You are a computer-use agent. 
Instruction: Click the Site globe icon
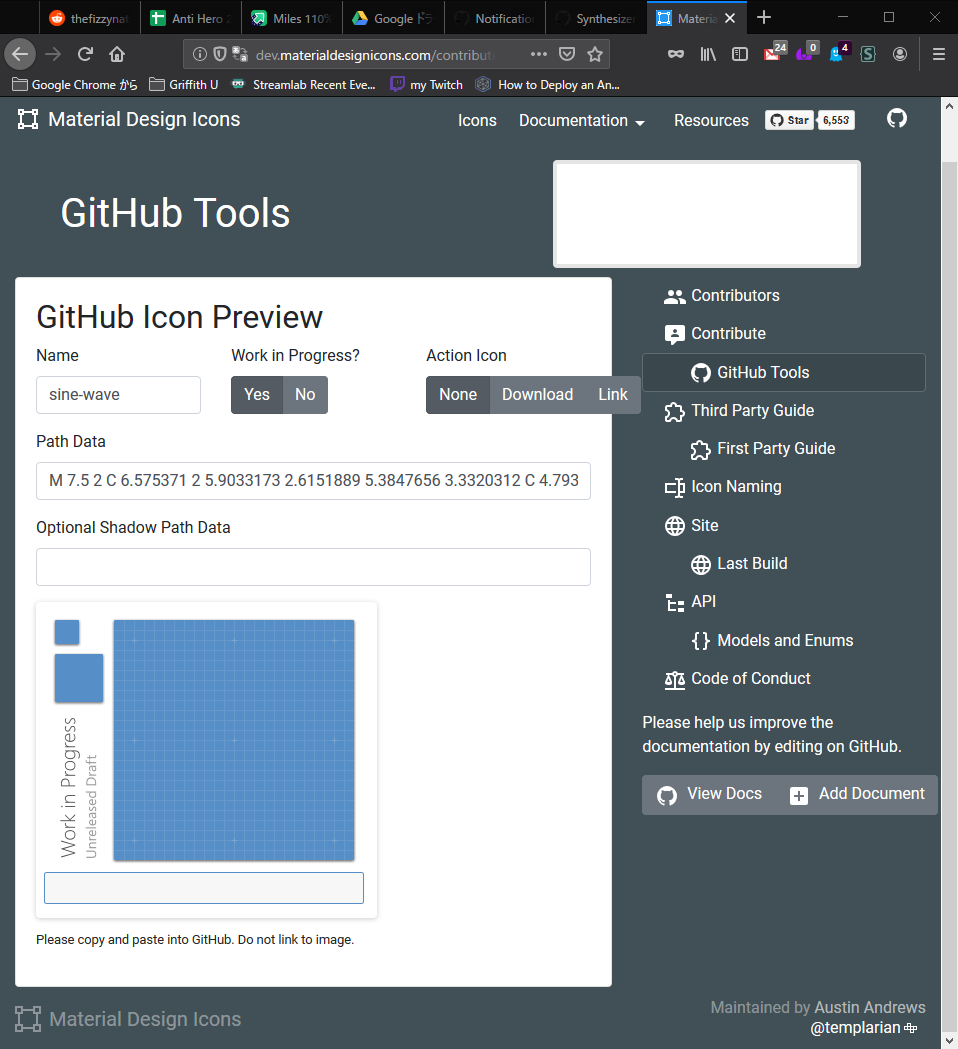674,526
